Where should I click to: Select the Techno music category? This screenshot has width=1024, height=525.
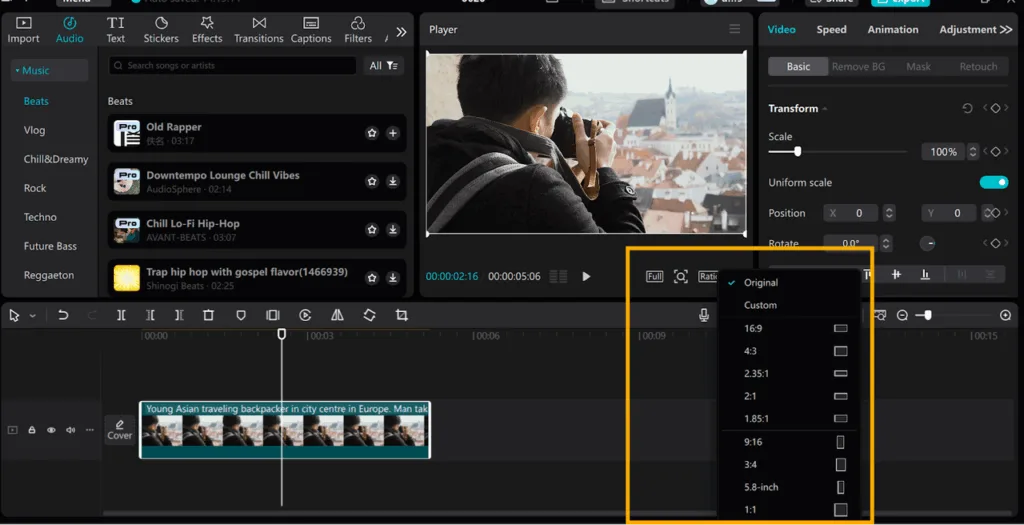point(40,217)
